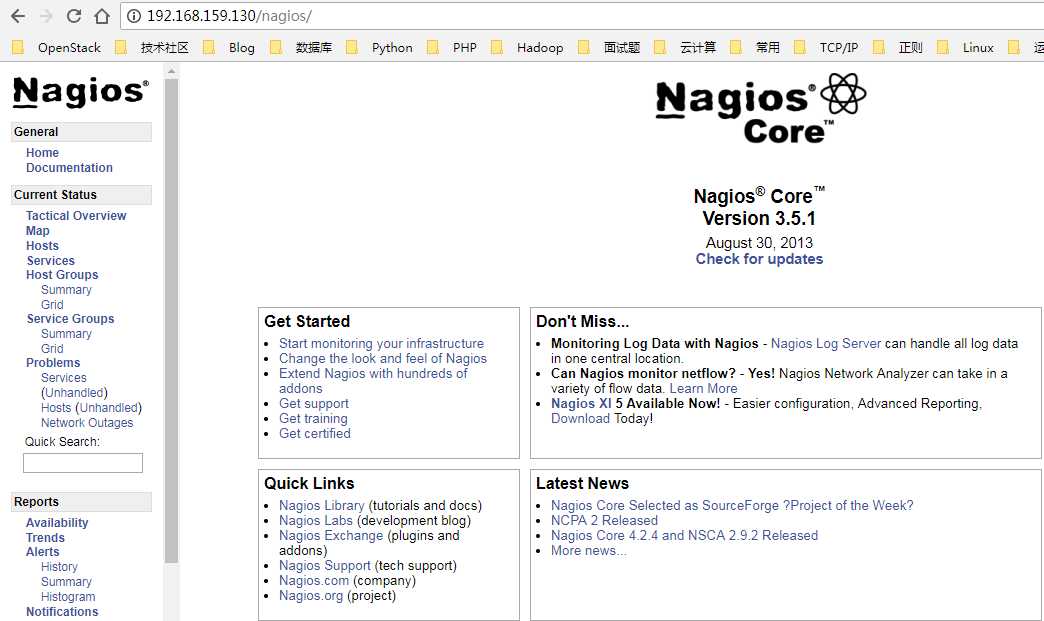The image size is (1044, 621).
Task: Open the Availability report
Action: click(x=57, y=522)
